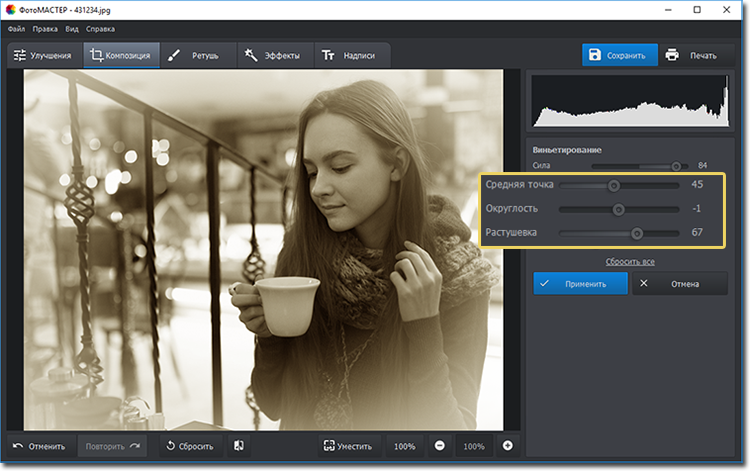Click the Печать print button
Screen dimensions: 750x471
(x=691, y=55)
